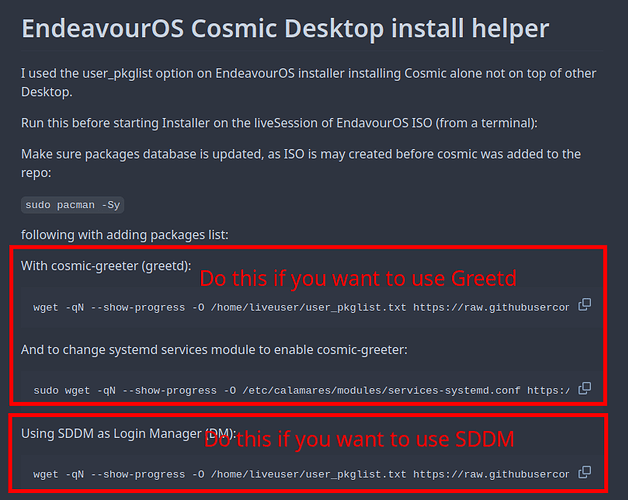Image resolution: width=628 pixels, height=500 pixels.
Task: Click 'following with adding packages list:' text
Action: click(125, 235)
